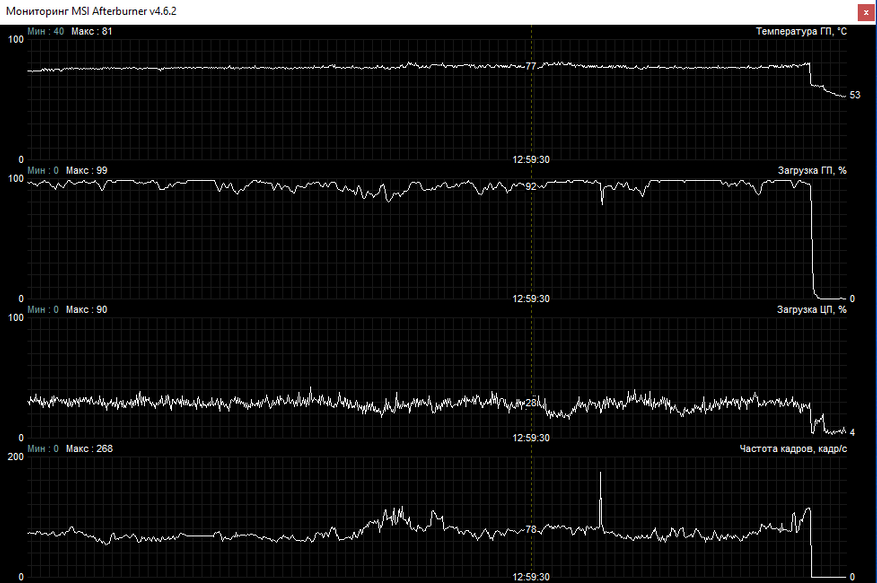Screen dimensions: 877x583
Task: Click the current CPU load value 4
Action: [x=852, y=432]
